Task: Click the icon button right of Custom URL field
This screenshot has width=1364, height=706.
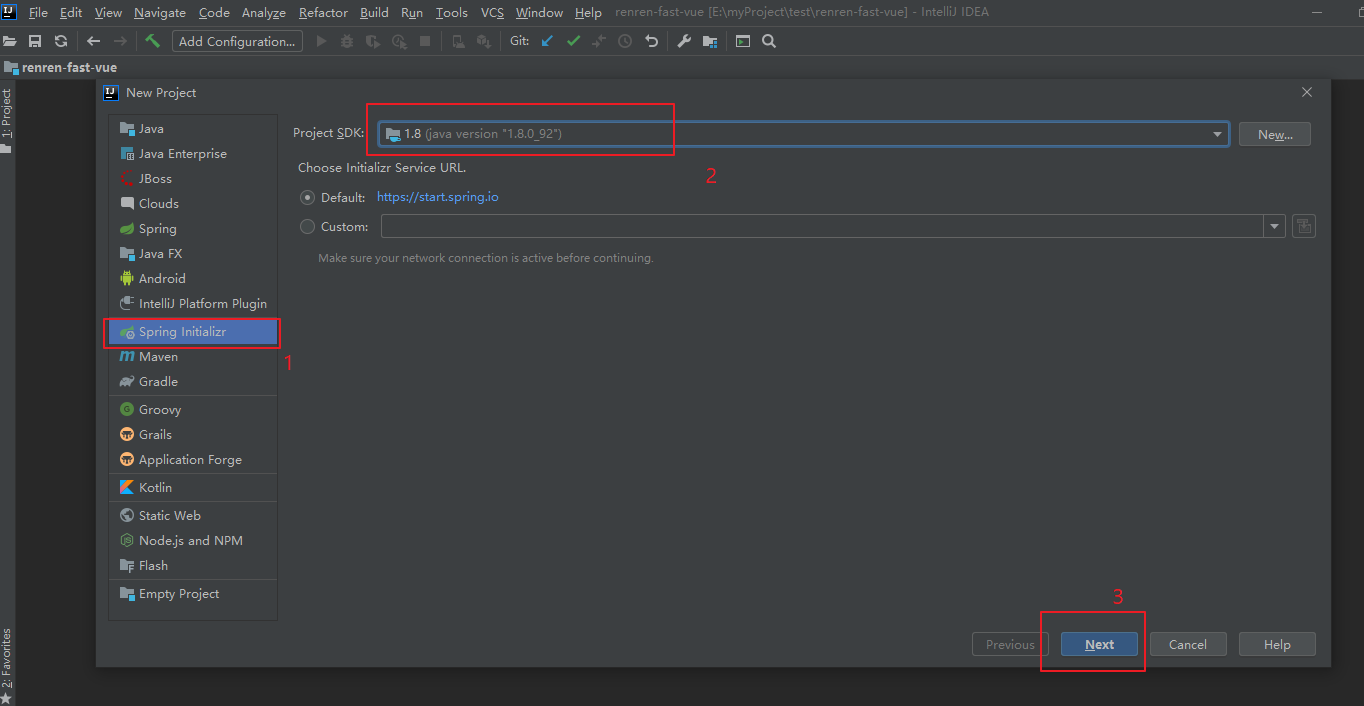Action: [x=1303, y=226]
